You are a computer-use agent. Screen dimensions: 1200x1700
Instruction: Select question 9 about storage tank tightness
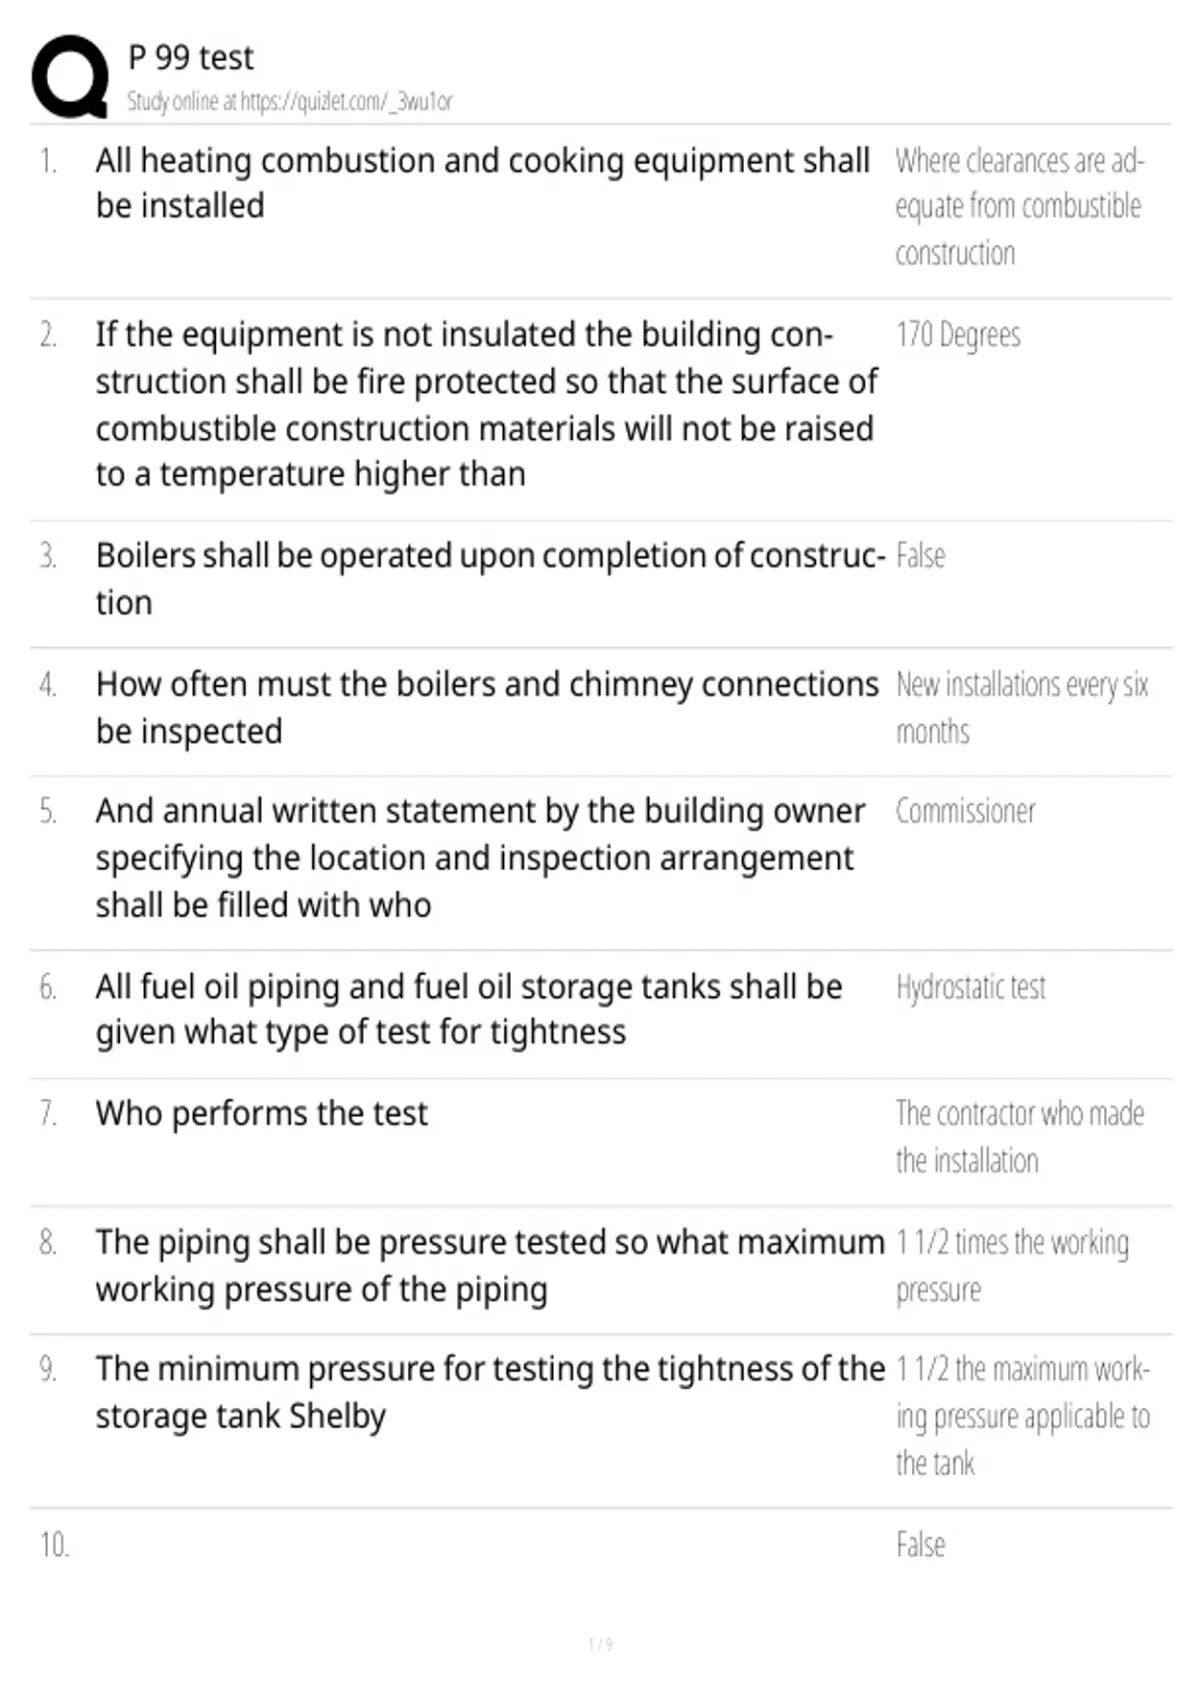pos(490,1393)
